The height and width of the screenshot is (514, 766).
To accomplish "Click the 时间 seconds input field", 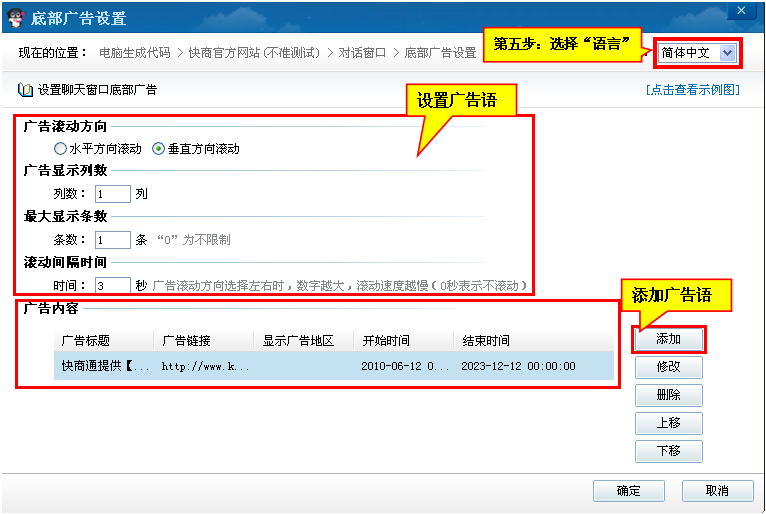I will click(112, 286).
